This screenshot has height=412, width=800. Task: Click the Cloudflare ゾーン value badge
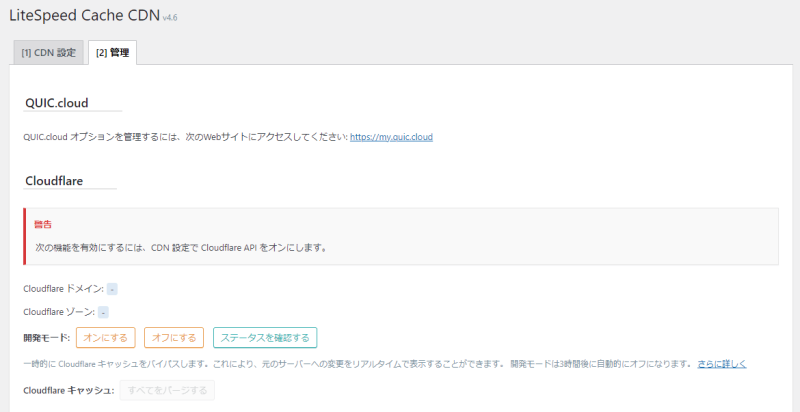coord(103,312)
